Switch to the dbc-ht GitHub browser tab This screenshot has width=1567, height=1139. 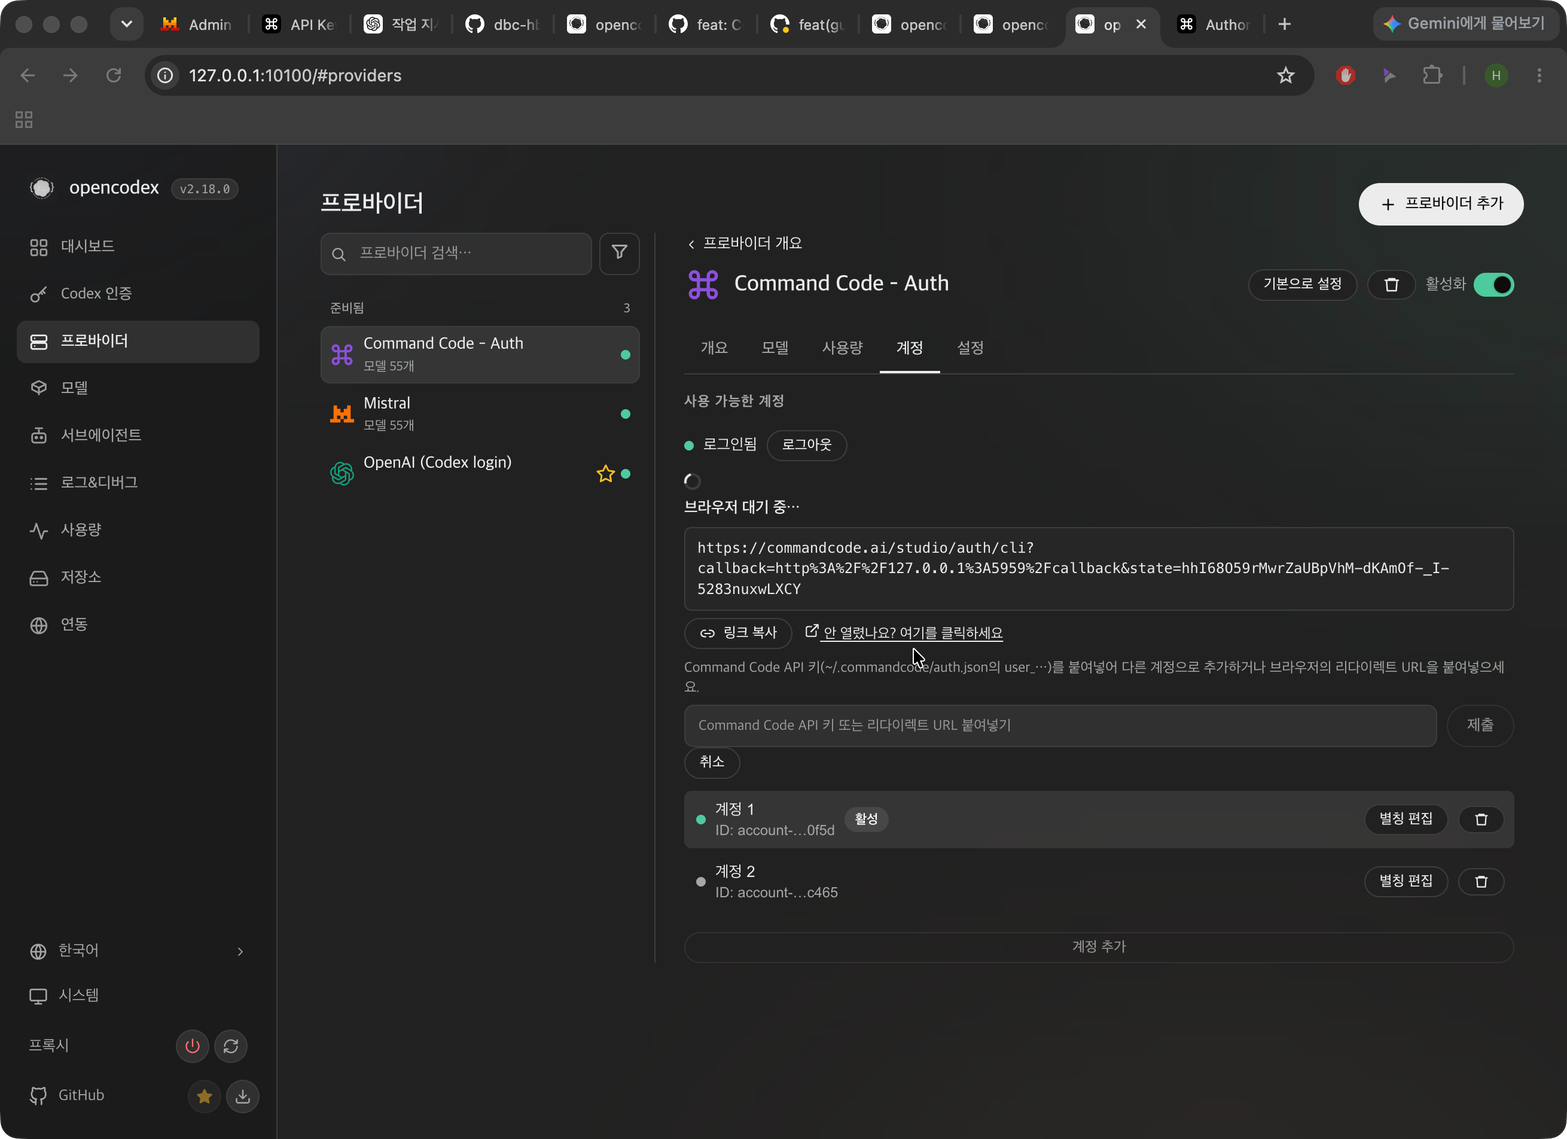(x=503, y=24)
